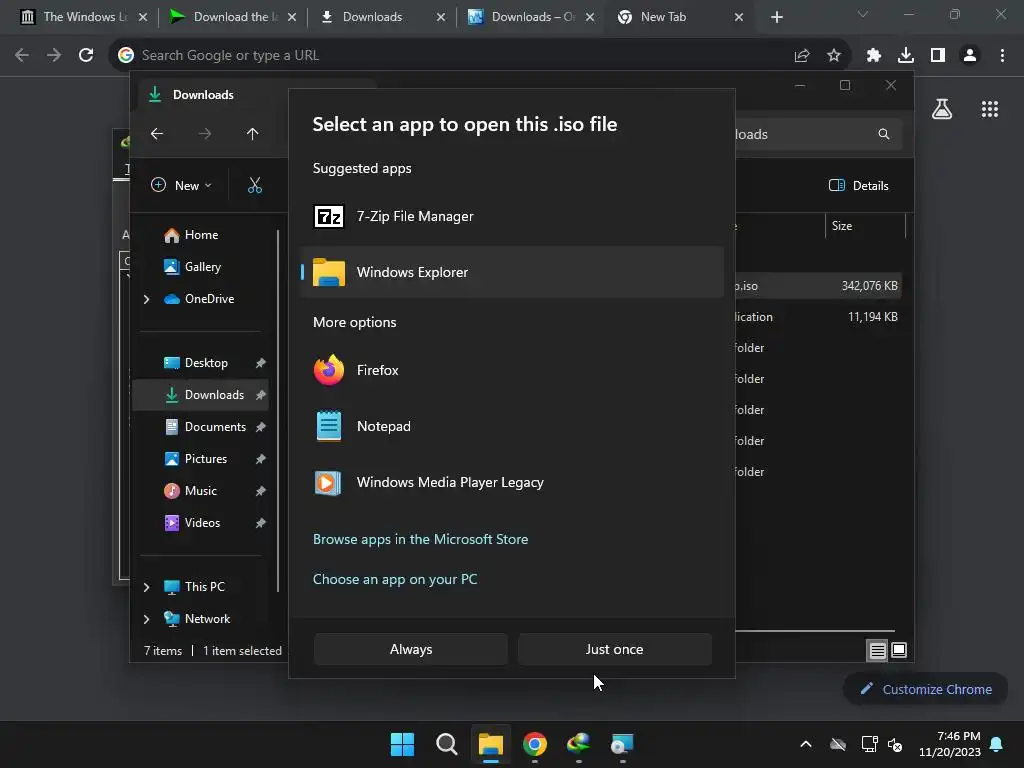The height and width of the screenshot is (768, 1024).
Task: Click the Cut scissors icon in Explorer
Action: (x=255, y=185)
